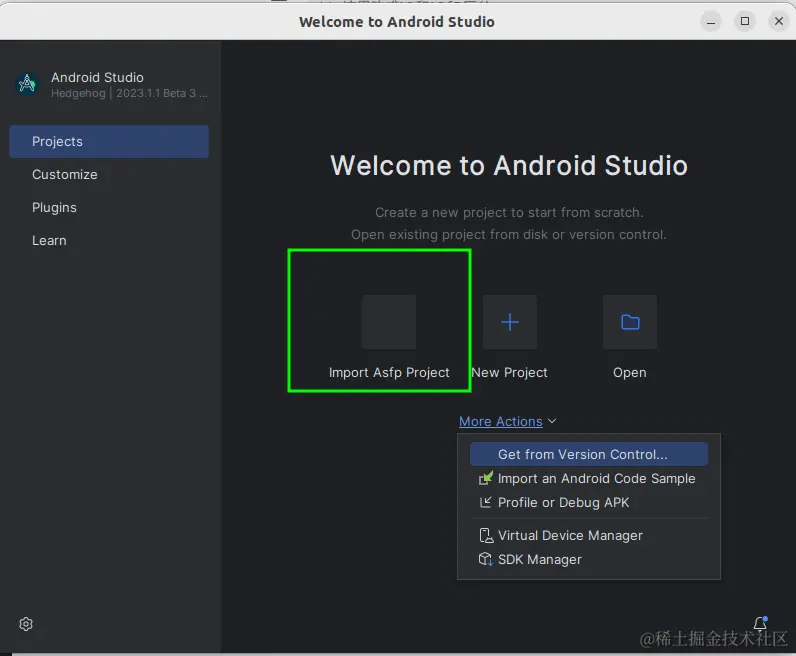Select Import an Android Code Sample
796x656 pixels.
(x=589, y=478)
